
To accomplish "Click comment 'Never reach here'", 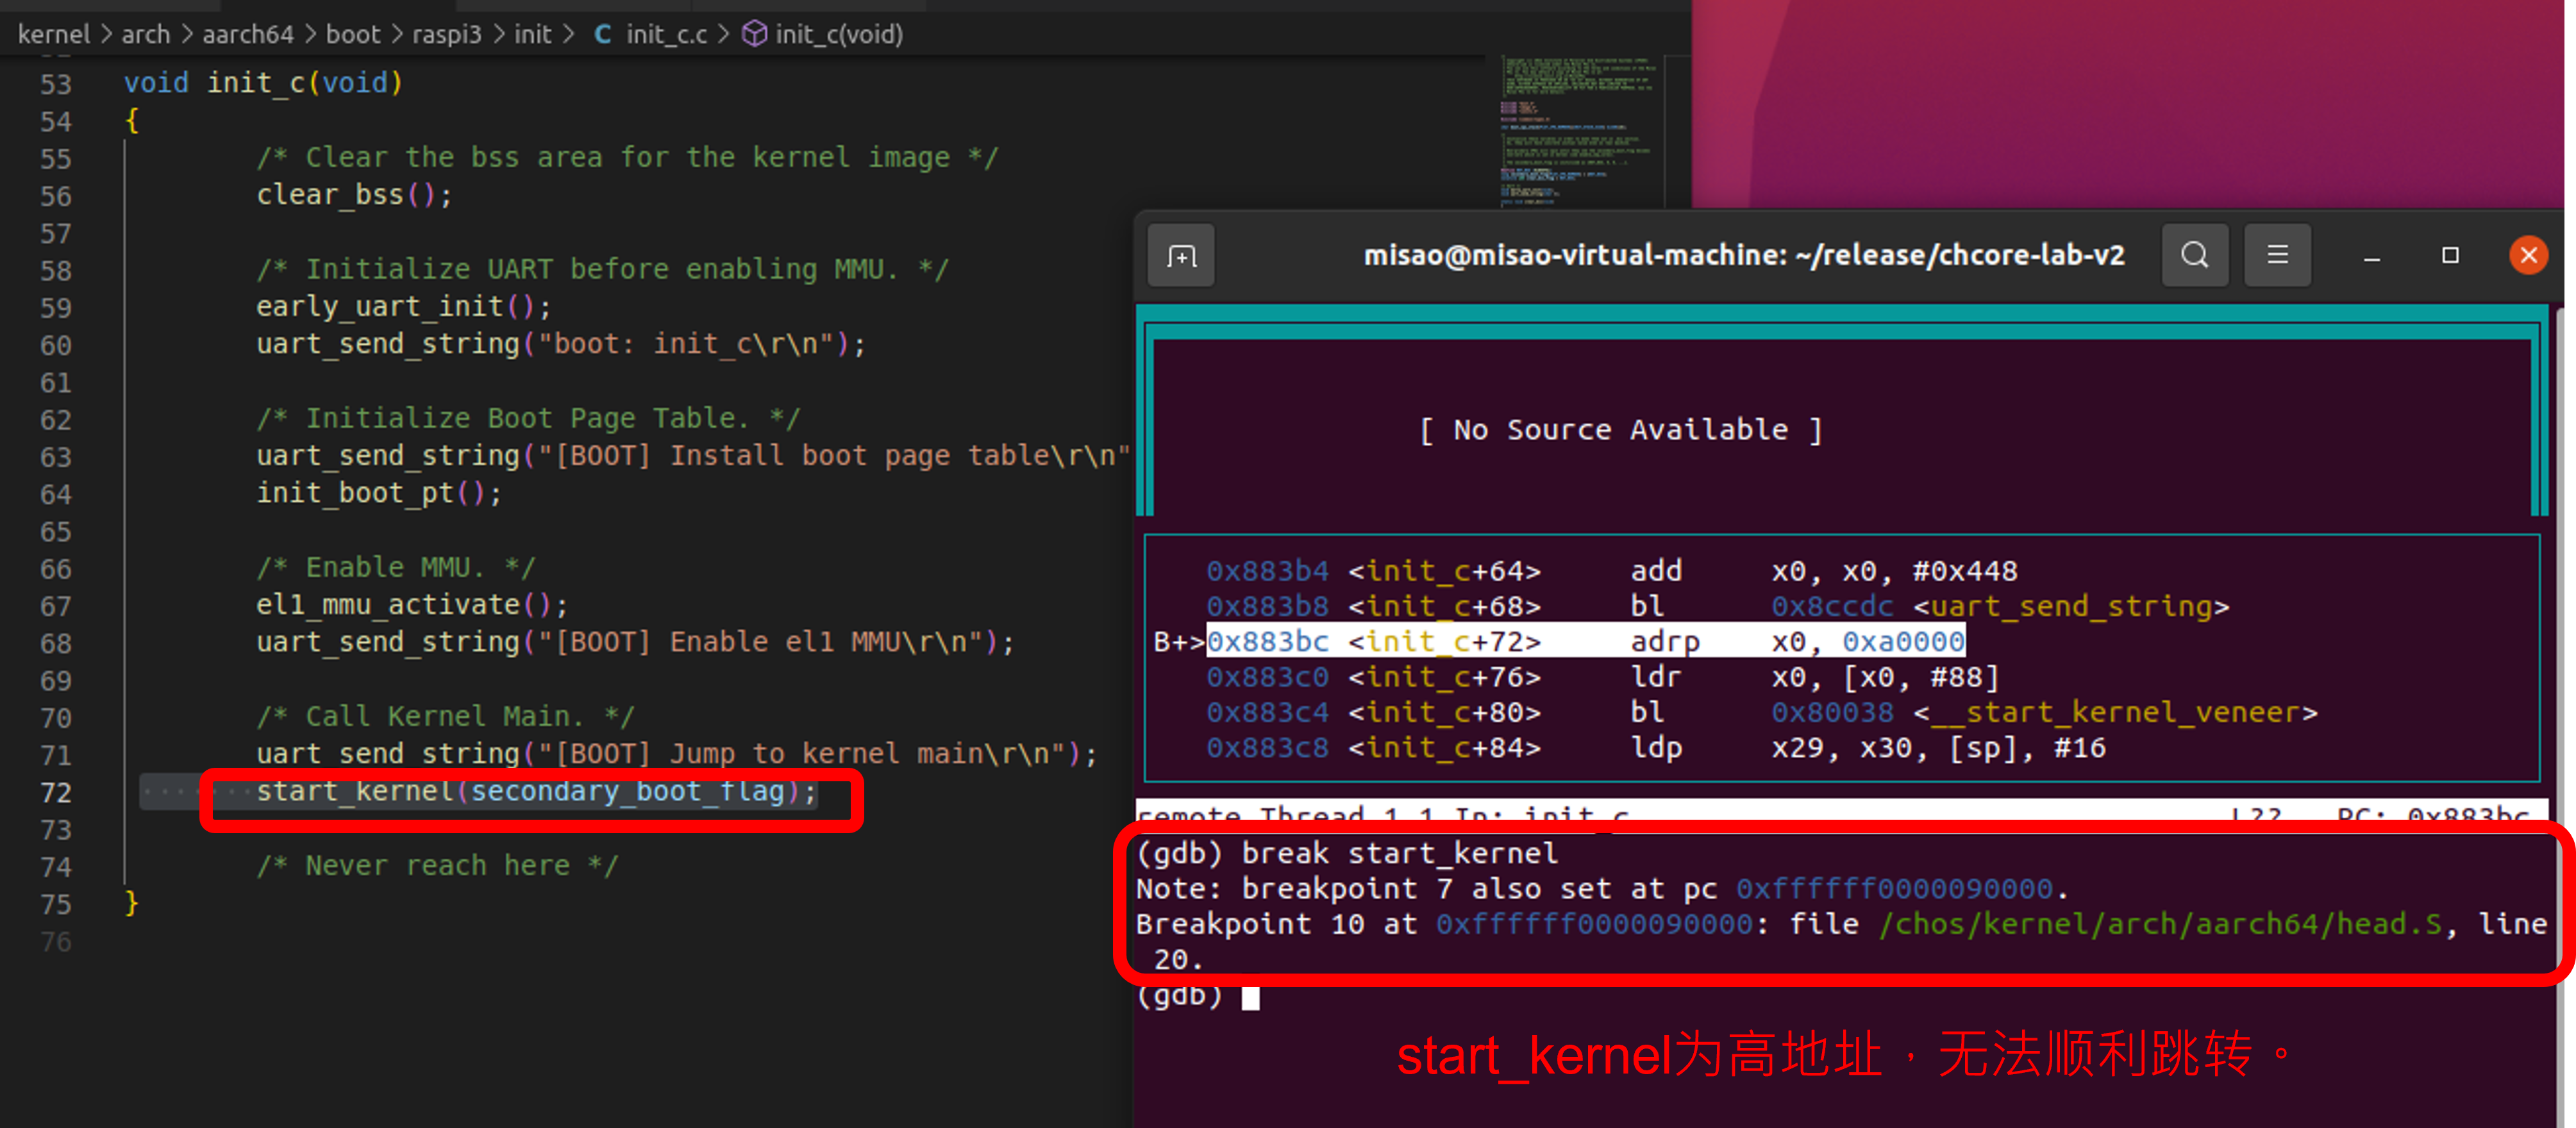I will click(437, 866).
